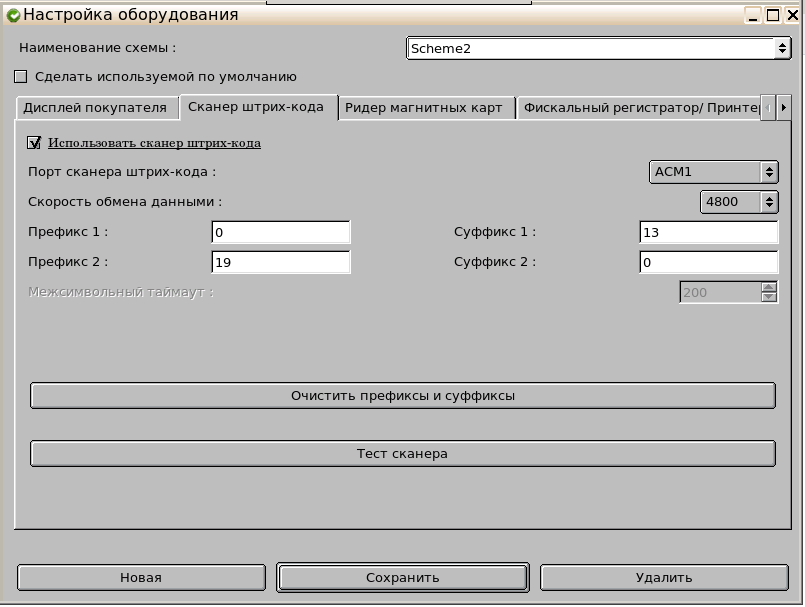This screenshot has height=607, width=805.
Task: Click the 'Скорость обмена данными' label
Action: point(125,202)
